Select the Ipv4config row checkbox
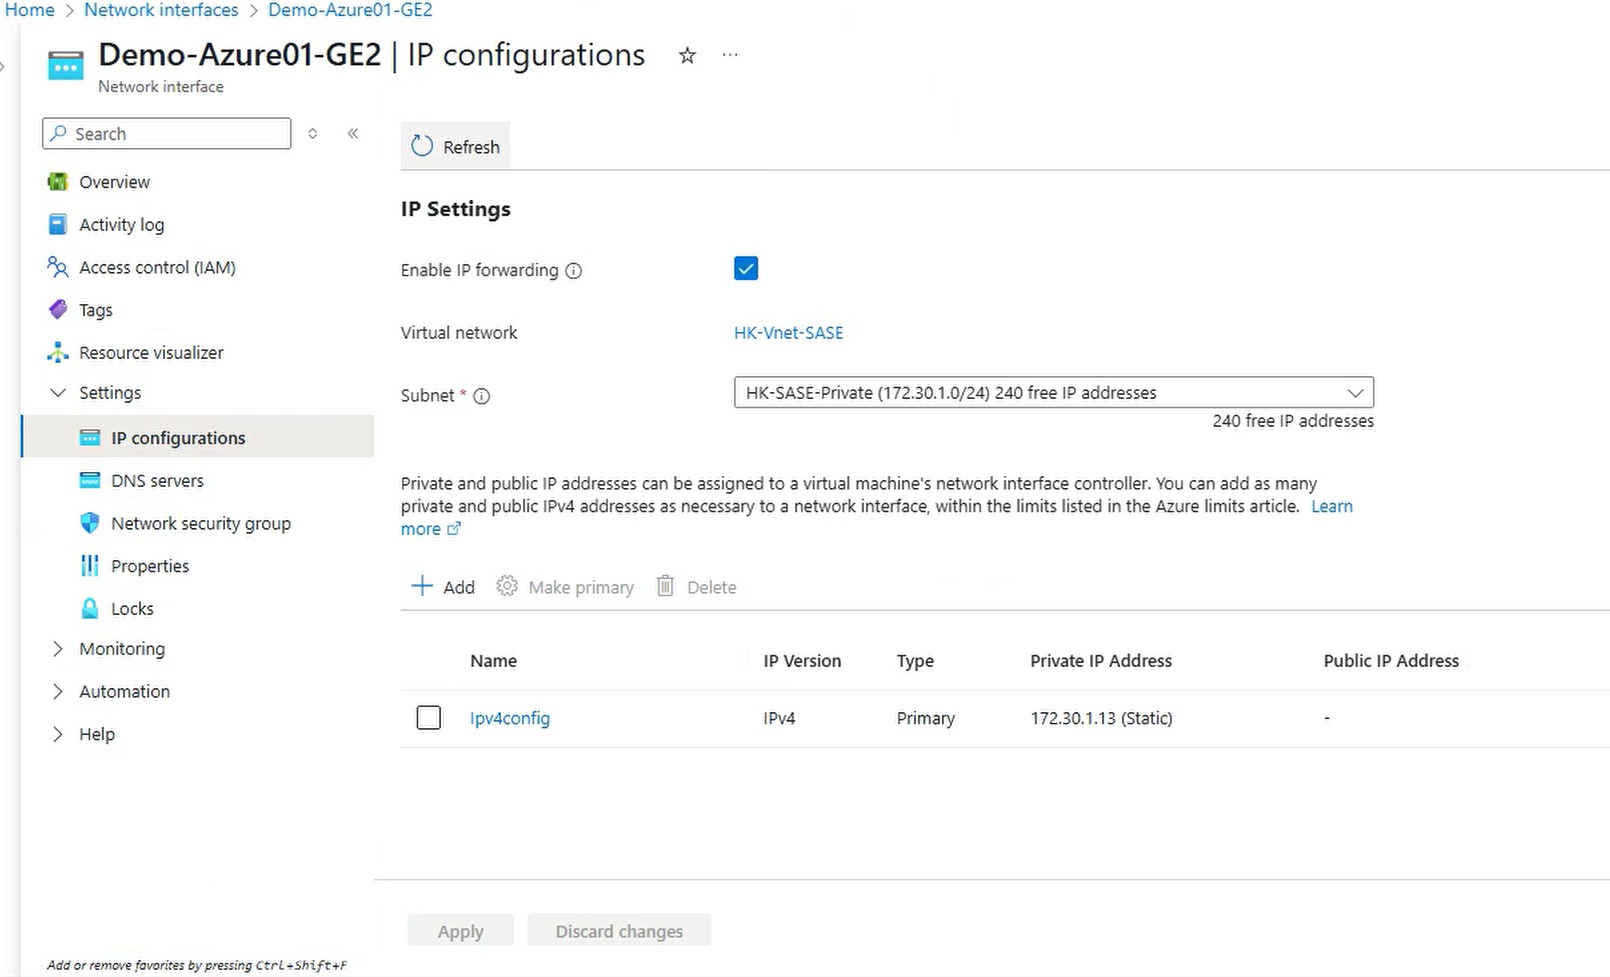Image resolution: width=1610 pixels, height=977 pixels. point(428,718)
